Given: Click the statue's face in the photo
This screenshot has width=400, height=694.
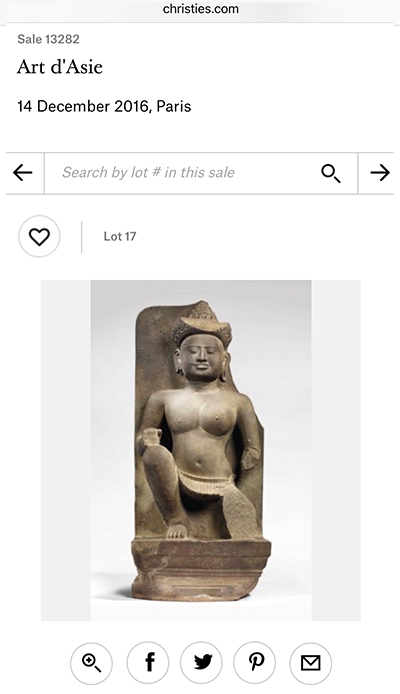Looking at the screenshot, I should [x=201, y=356].
